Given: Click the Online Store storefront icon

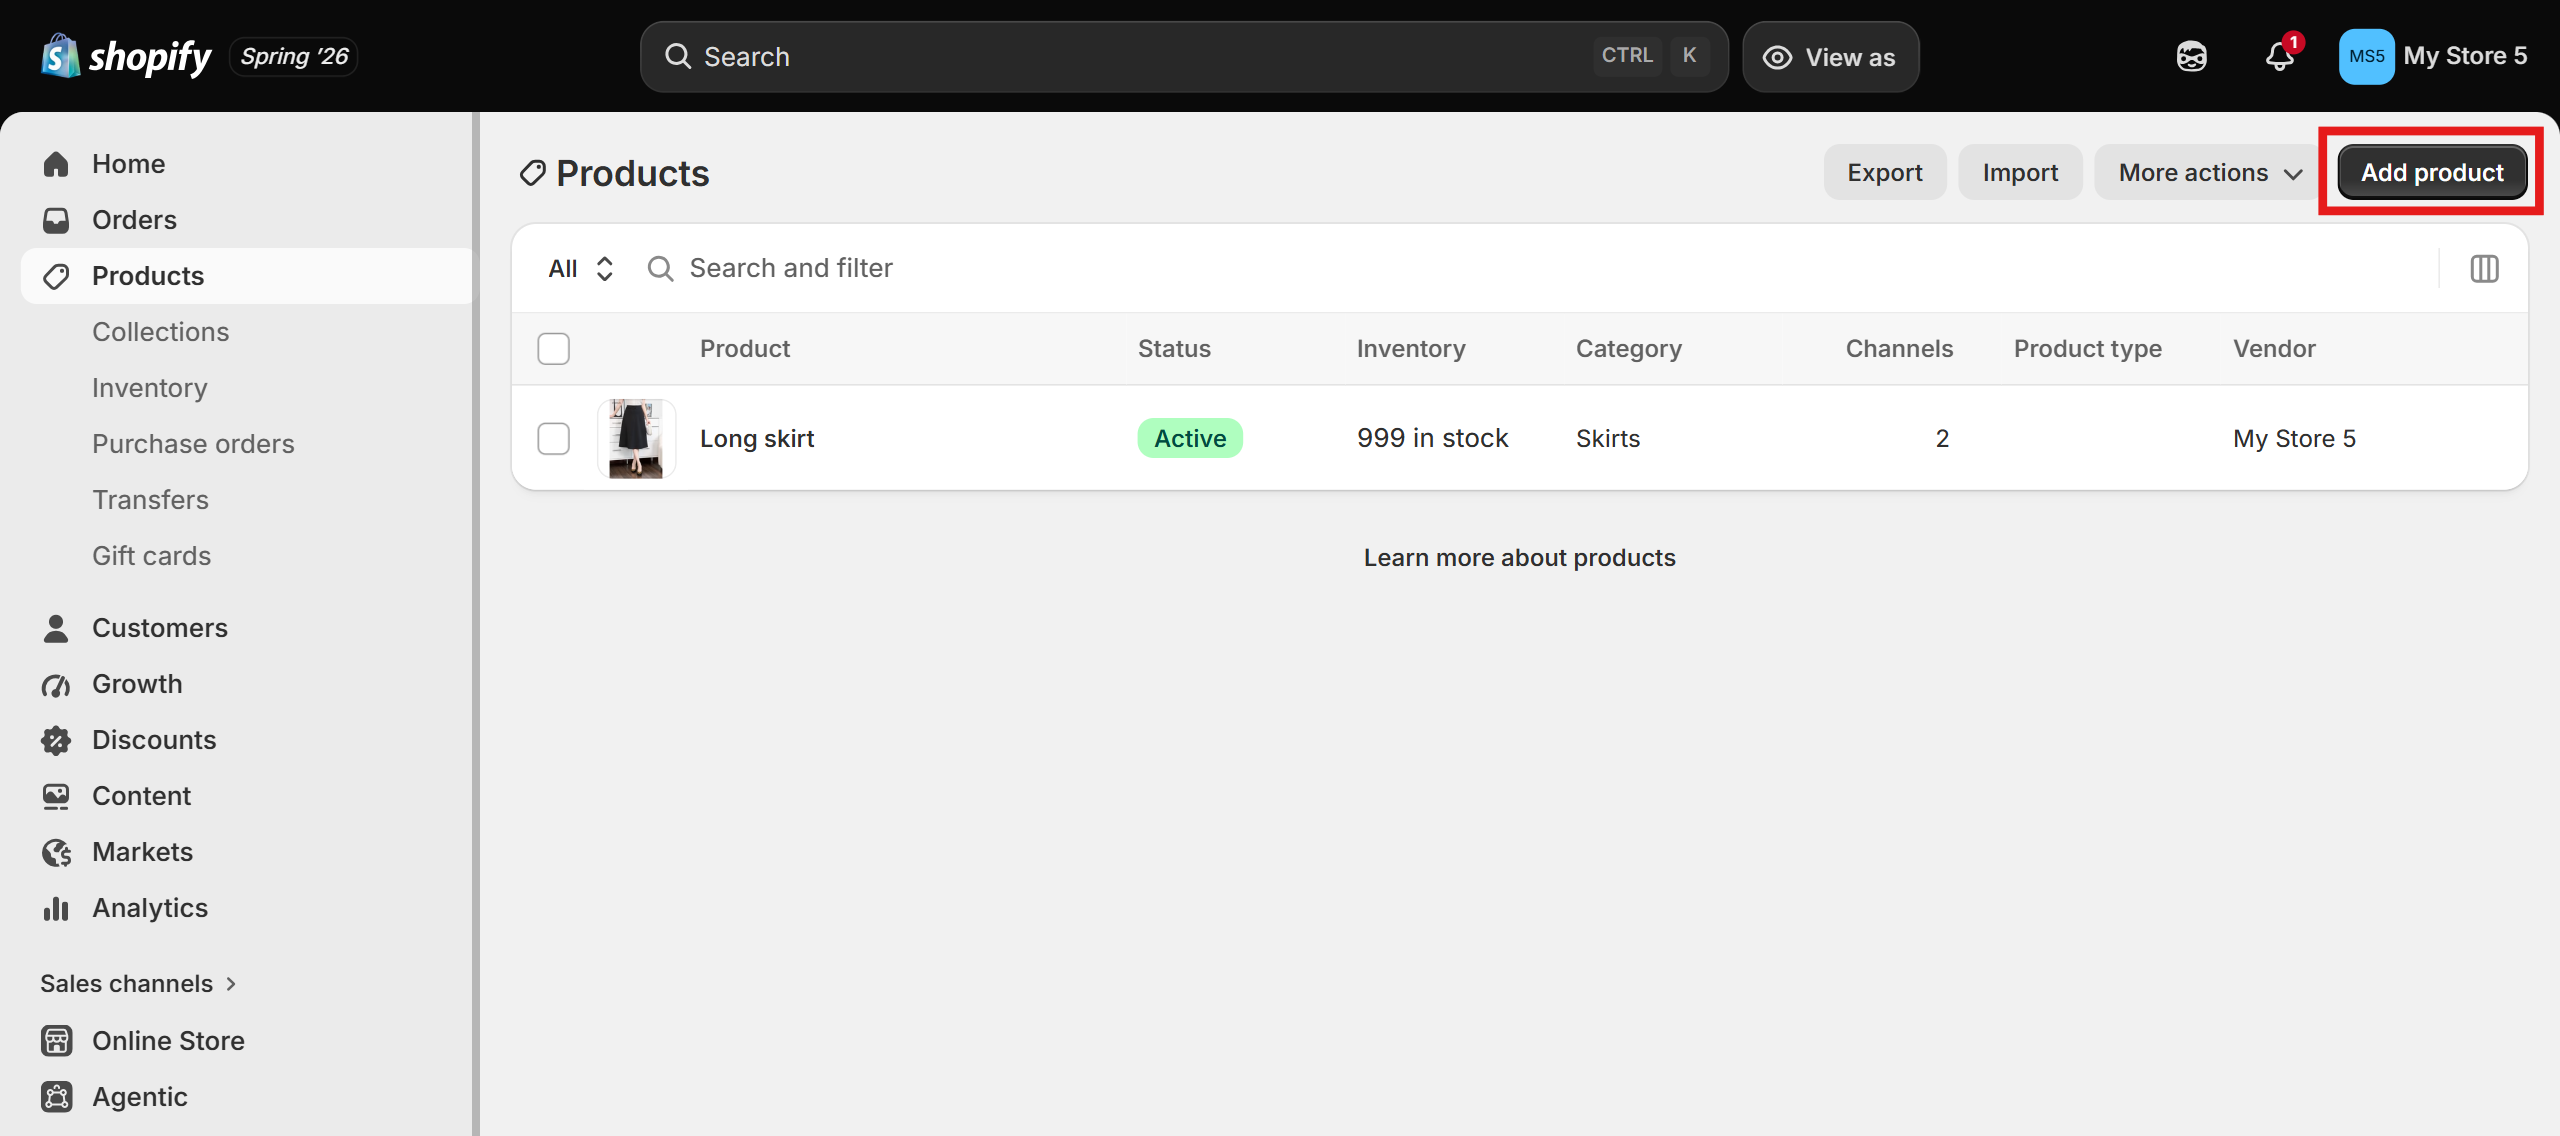Looking at the screenshot, I should tap(56, 1041).
